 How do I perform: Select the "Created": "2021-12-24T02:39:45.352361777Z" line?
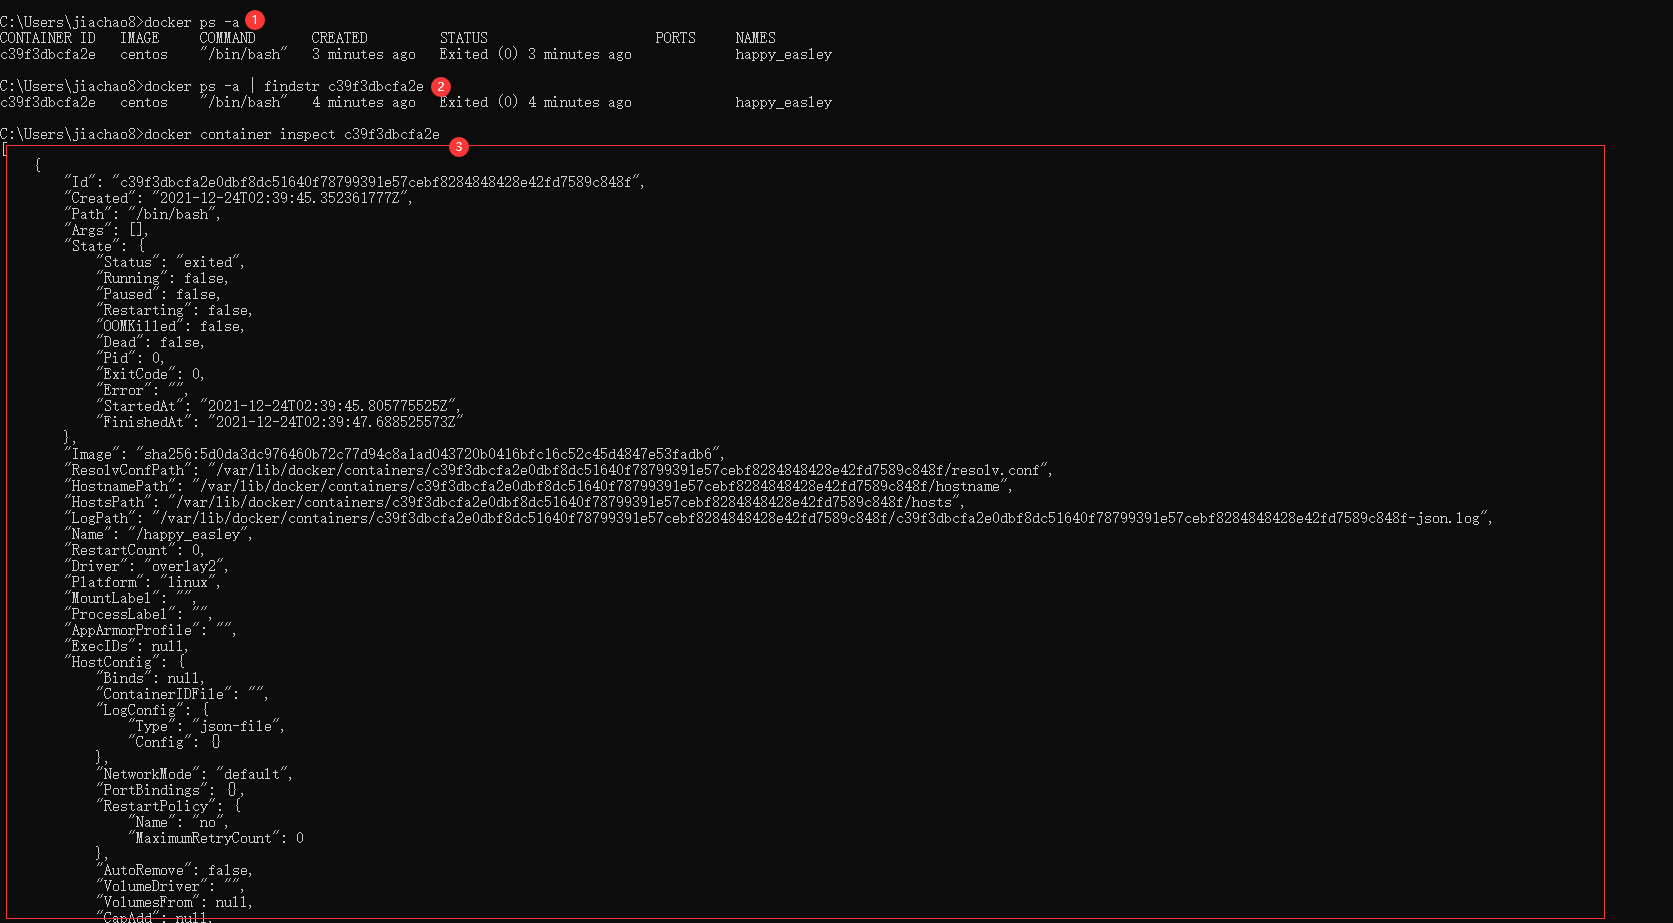(x=239, y=198)
